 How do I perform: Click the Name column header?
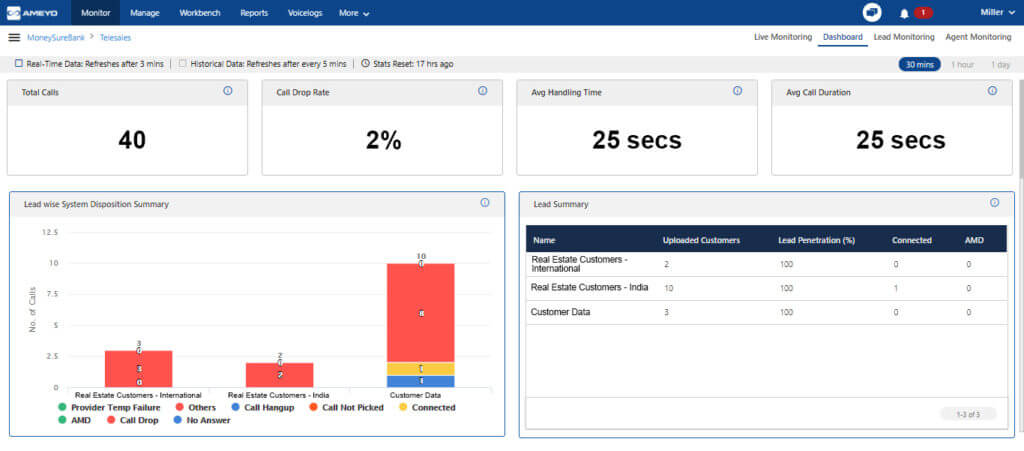[x=544, y=240]
